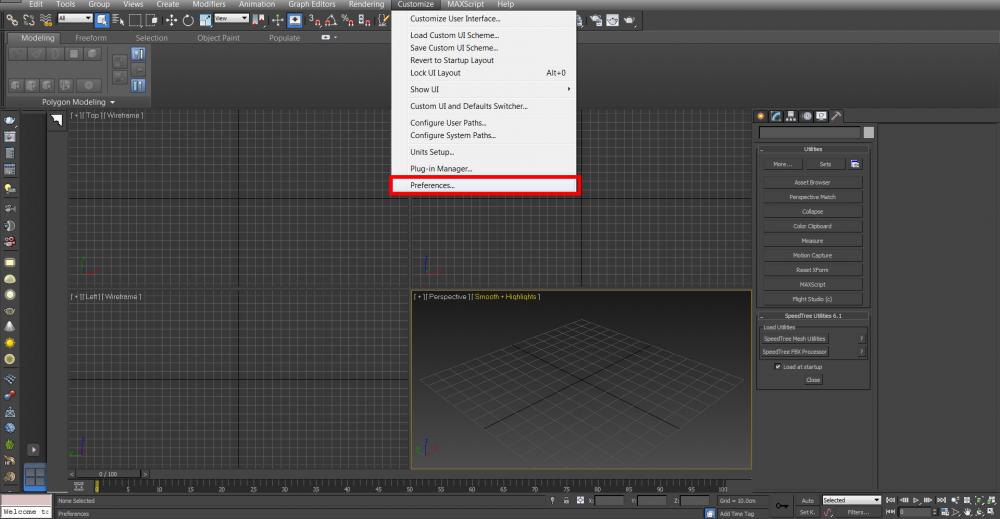Click Configure Button Sets icon in Utilities
1000x519 pixels.
tap(855, 164)
